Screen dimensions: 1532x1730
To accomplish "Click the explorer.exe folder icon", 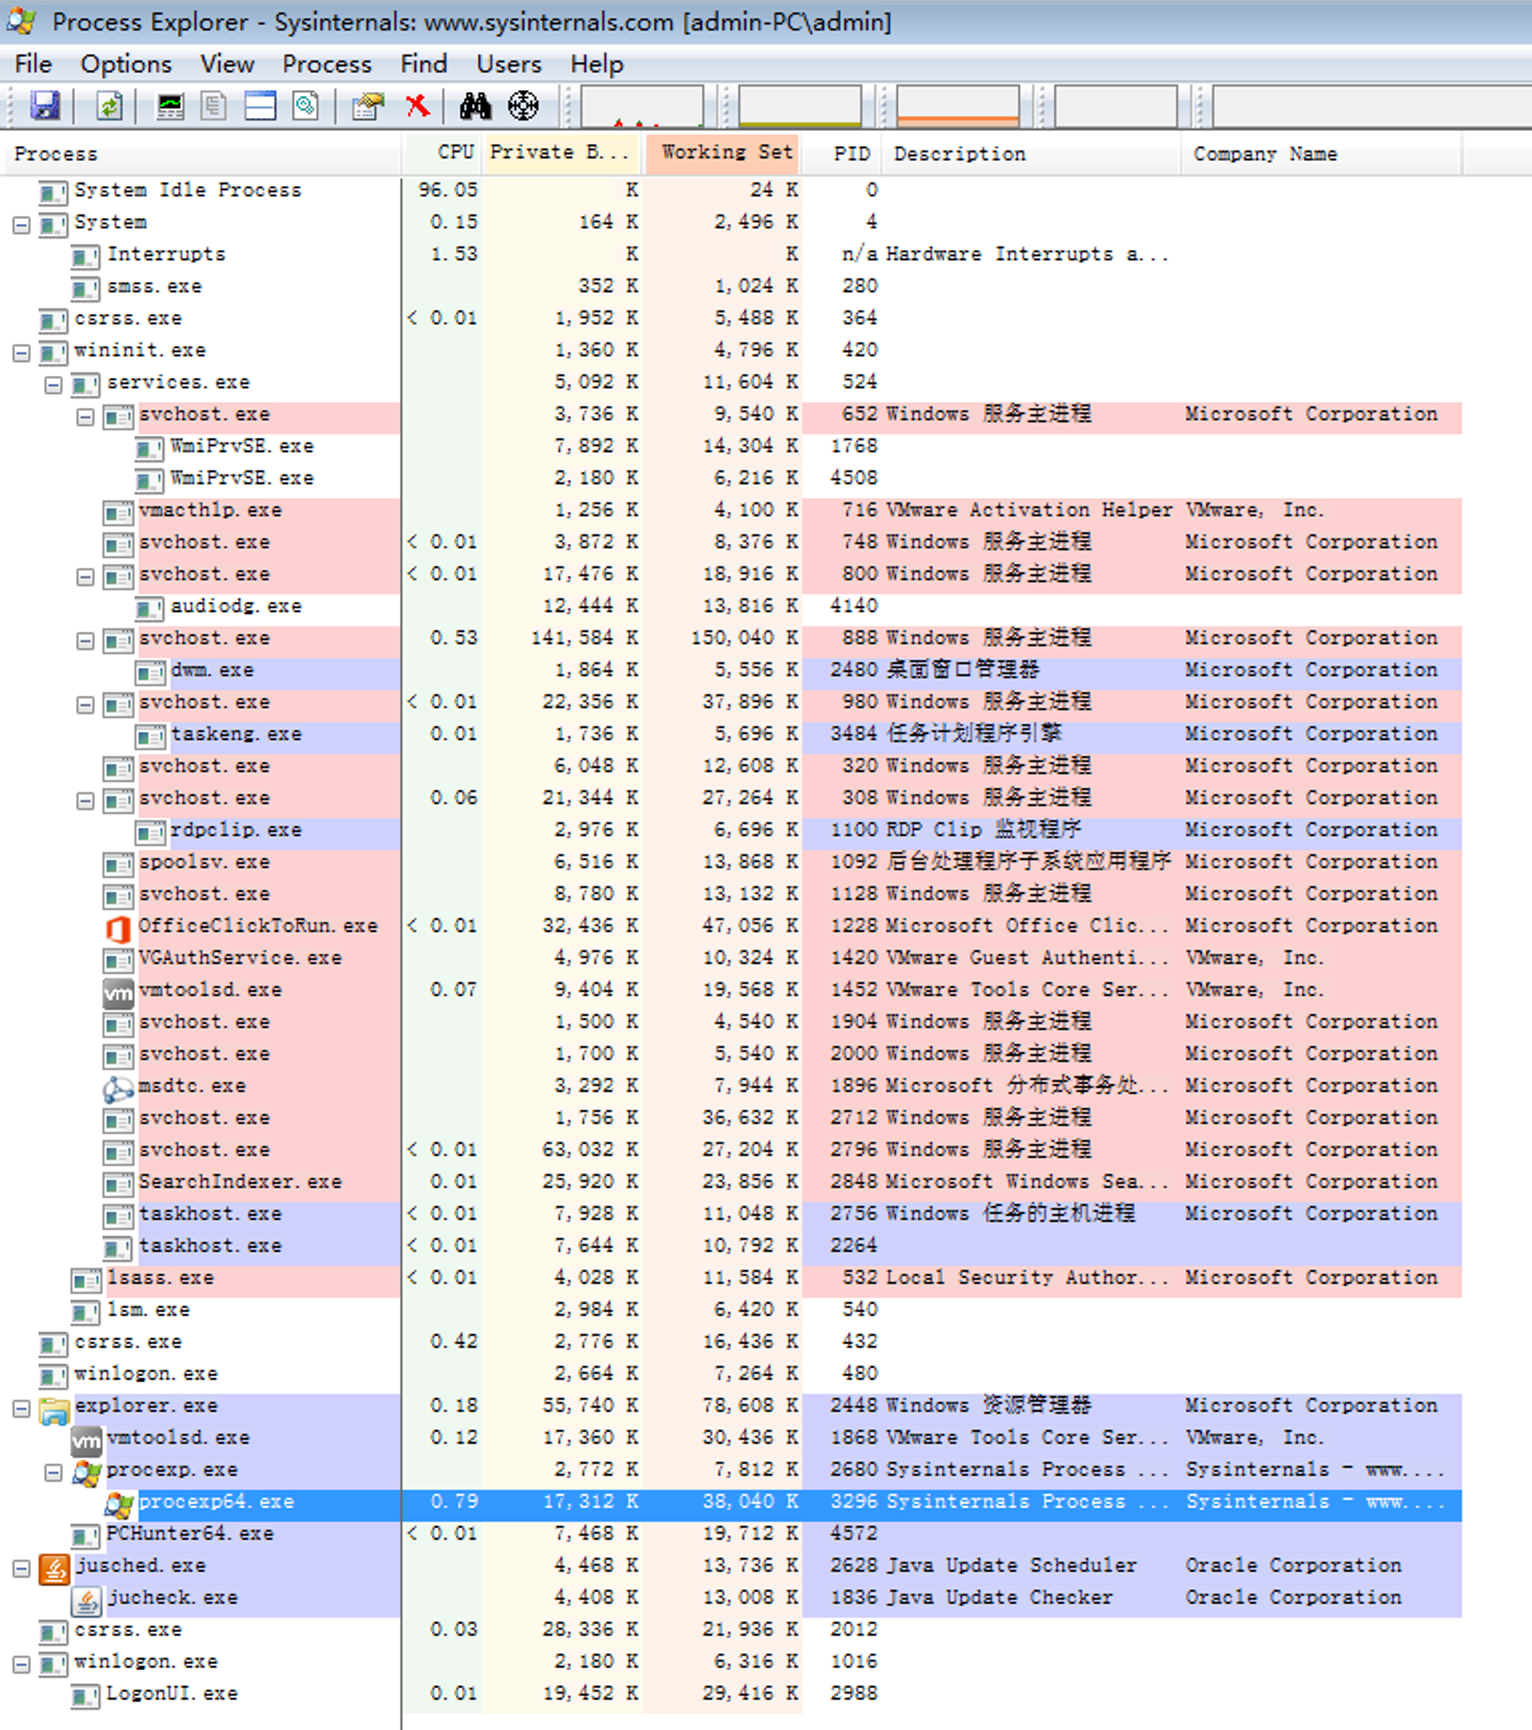I will [x=54, y=1409].
